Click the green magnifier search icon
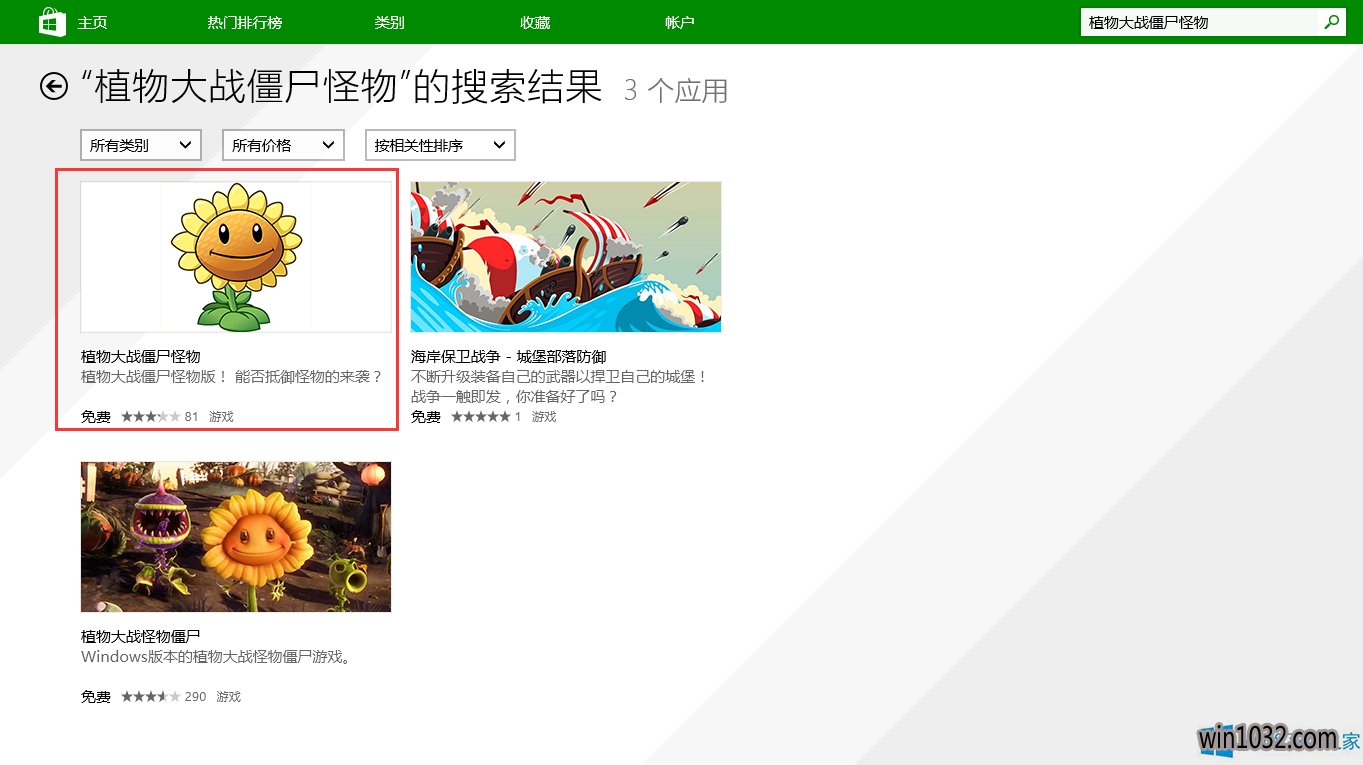 [1331, 22]
